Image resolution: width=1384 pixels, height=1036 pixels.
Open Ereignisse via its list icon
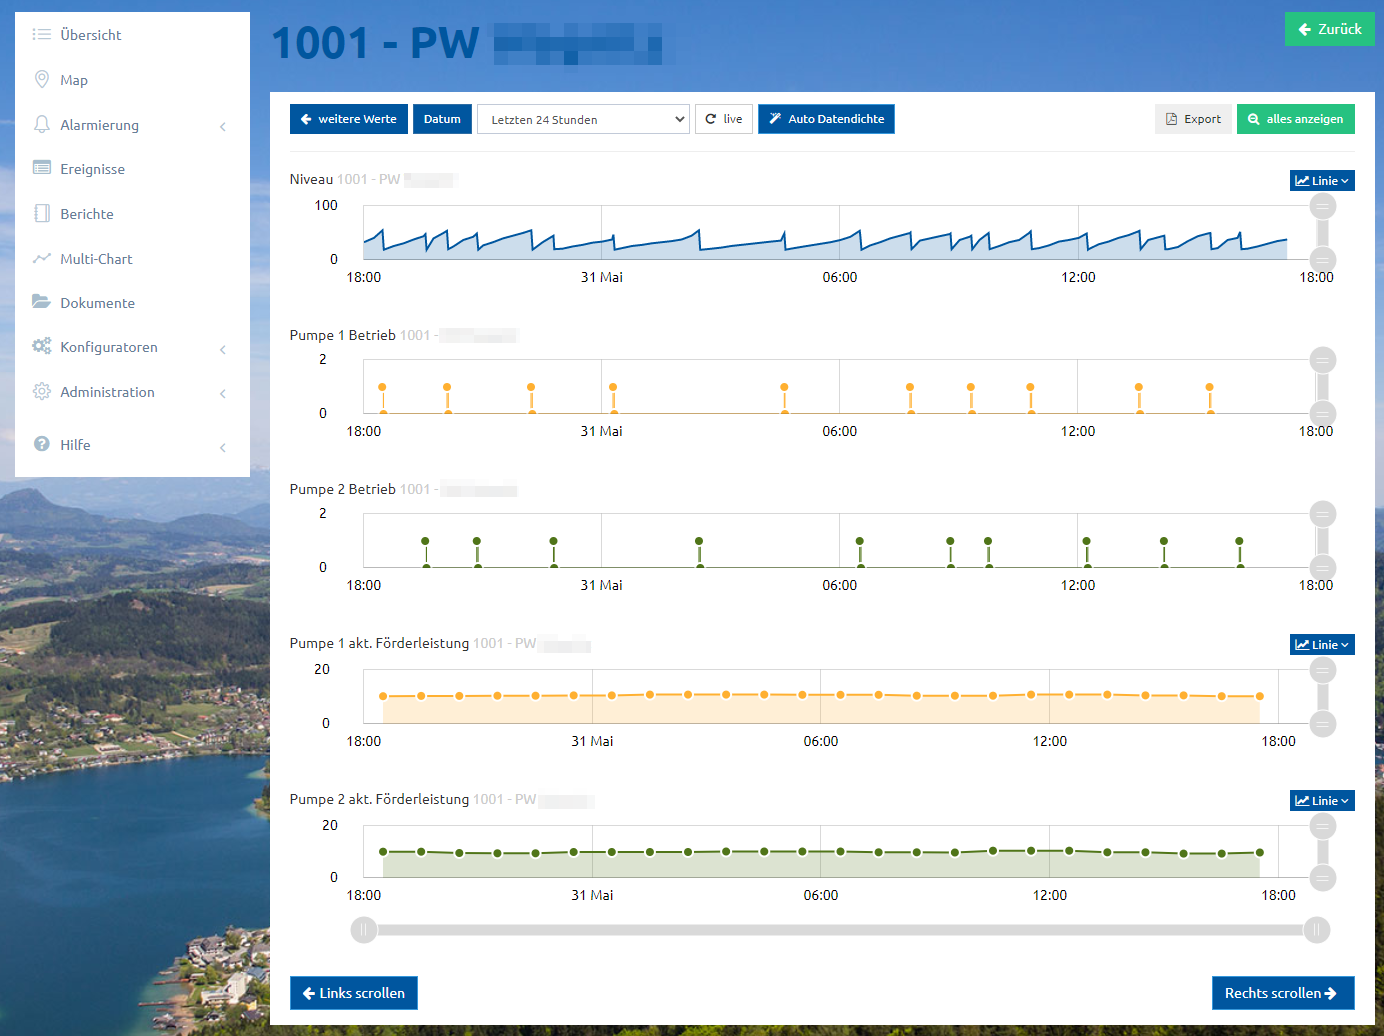pyautogui.click(x=41, y=168)
